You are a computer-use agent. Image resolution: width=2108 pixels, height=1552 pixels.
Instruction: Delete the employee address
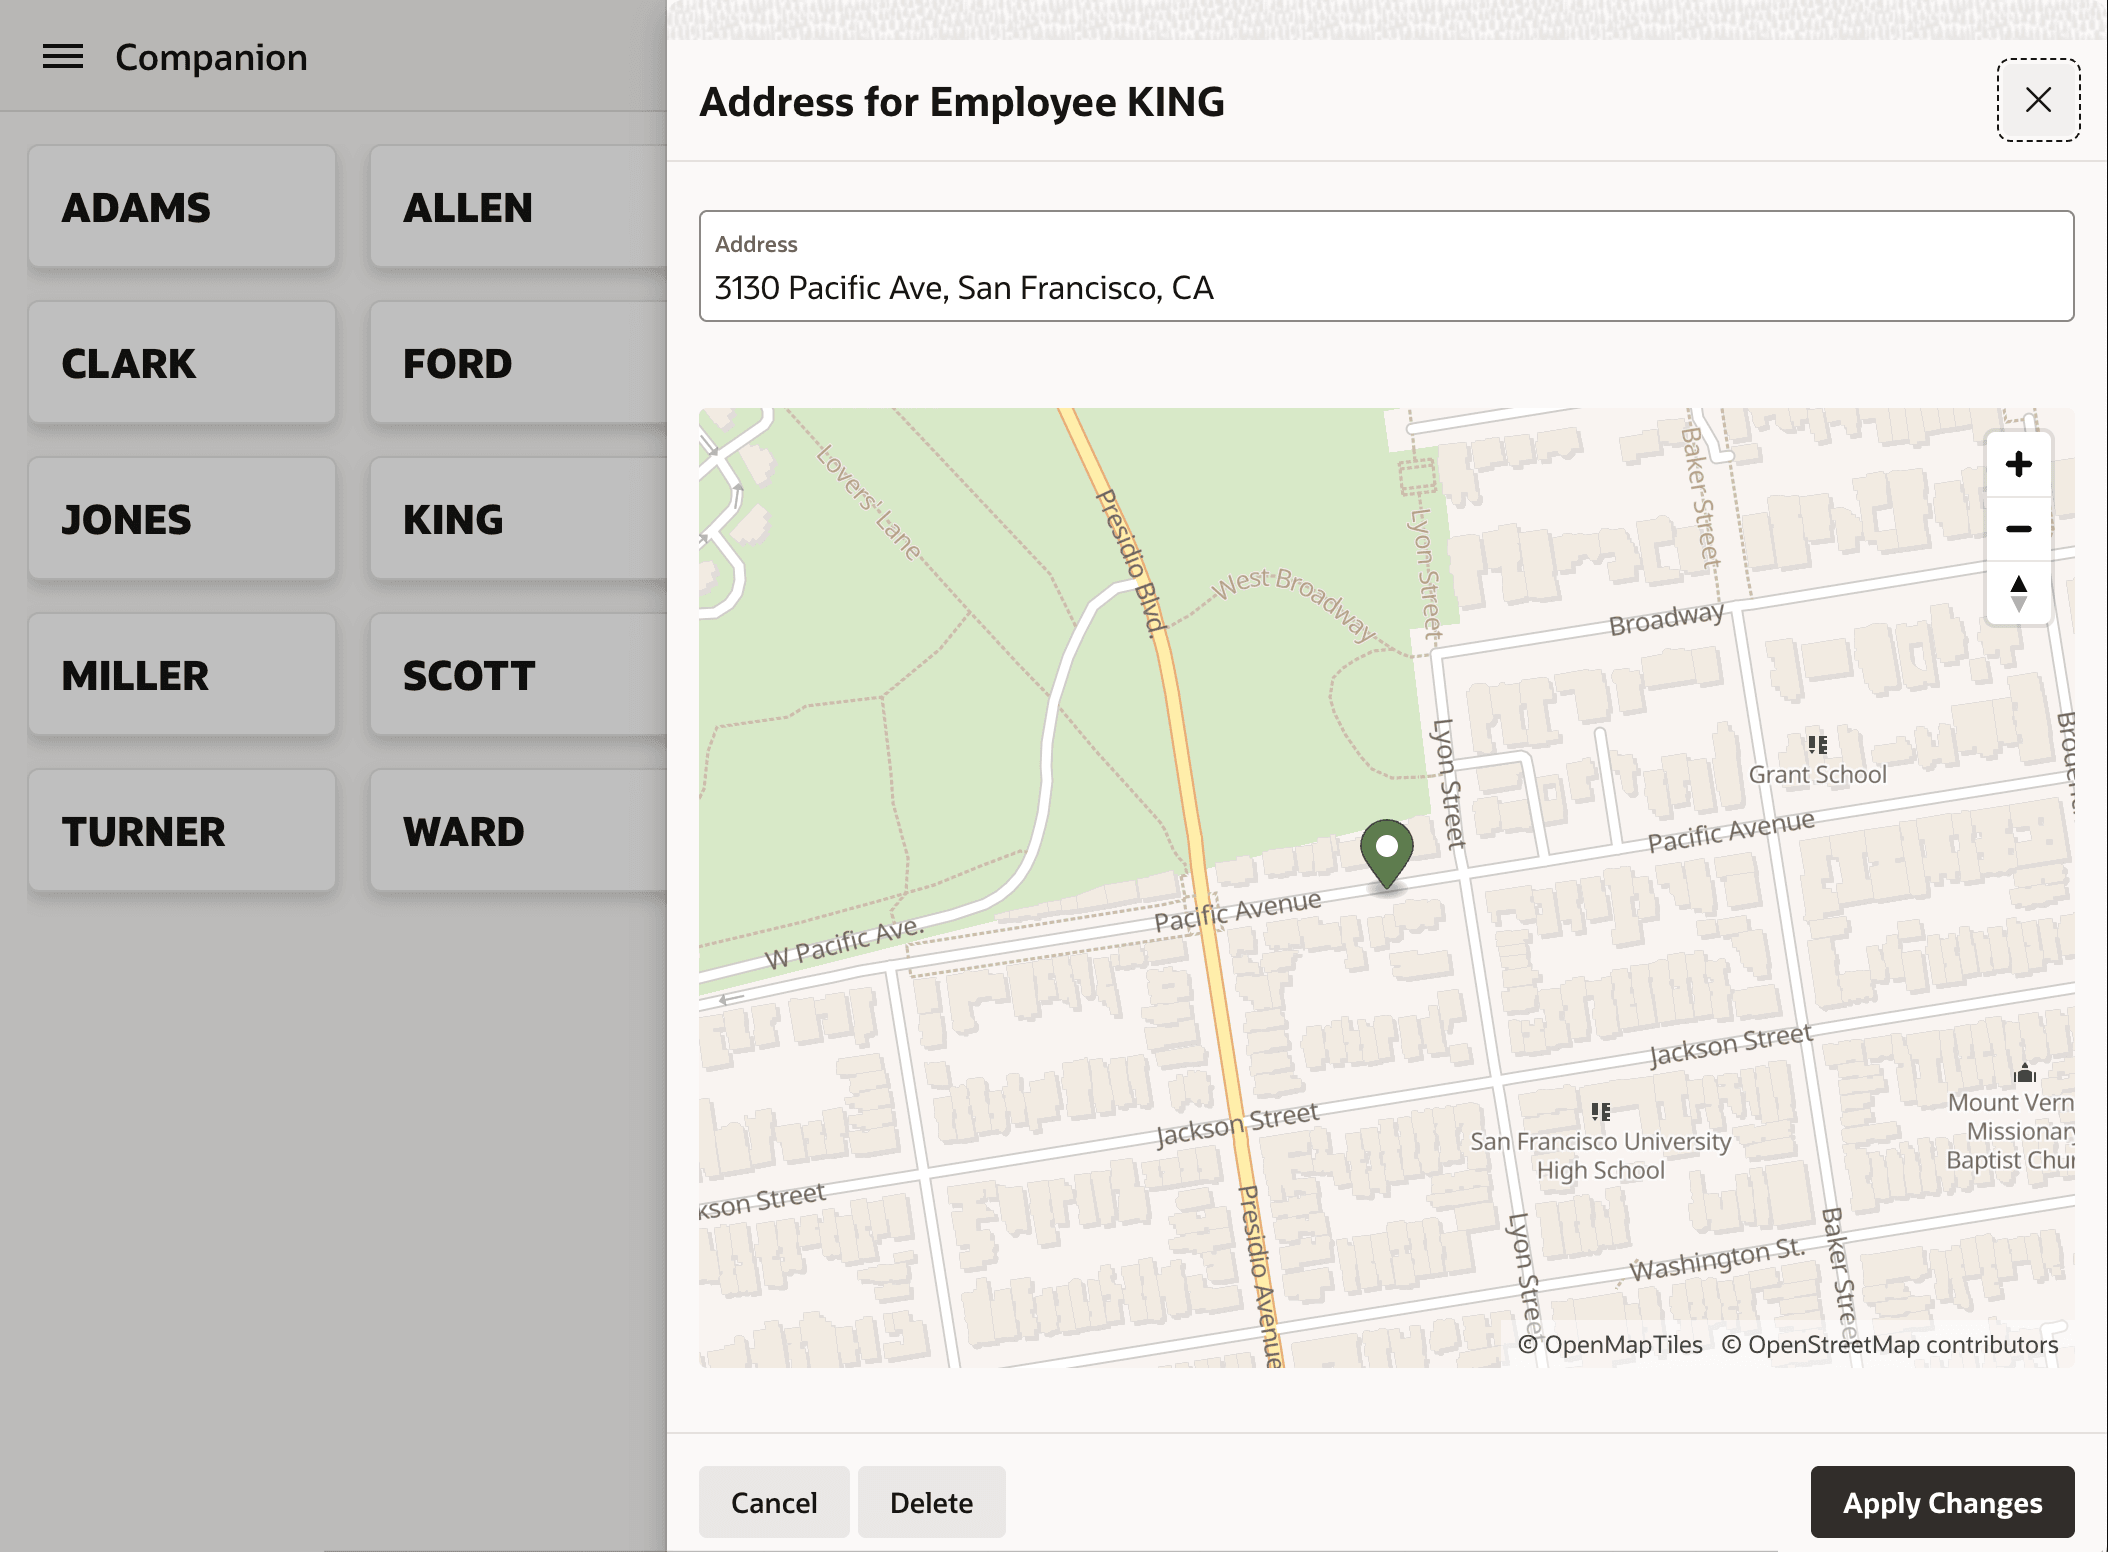tap(931, 1502)
